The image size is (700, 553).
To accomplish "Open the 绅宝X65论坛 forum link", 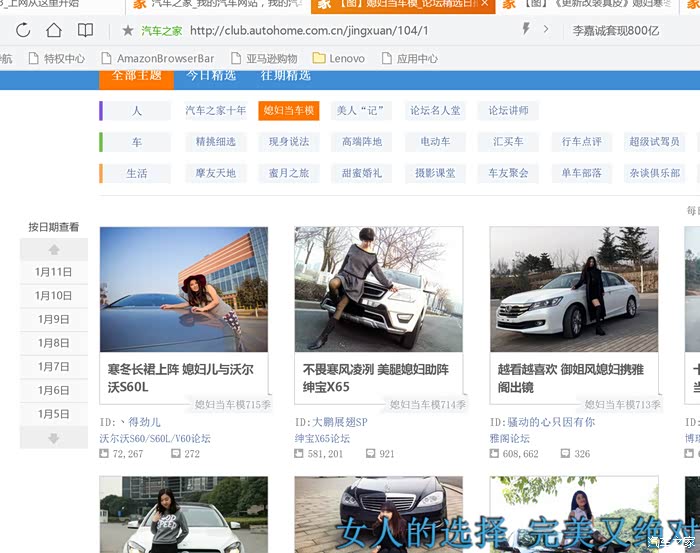I will click(x=322, y=438).
